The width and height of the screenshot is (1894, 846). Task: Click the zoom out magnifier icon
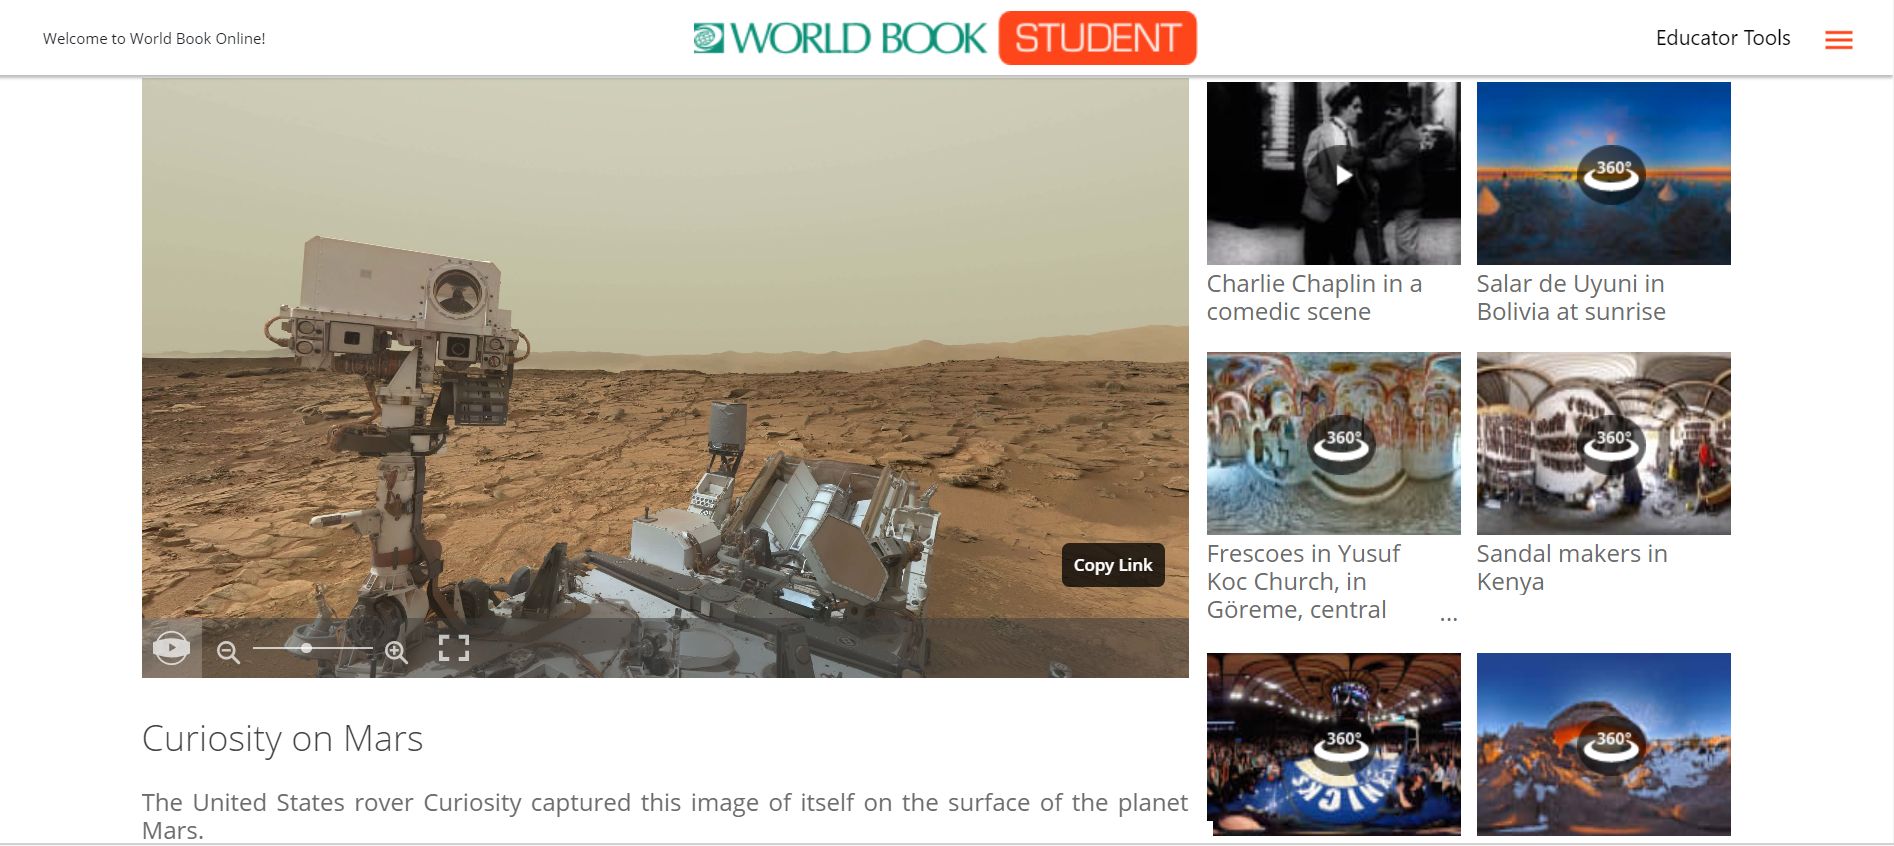(x=228, y=652)
